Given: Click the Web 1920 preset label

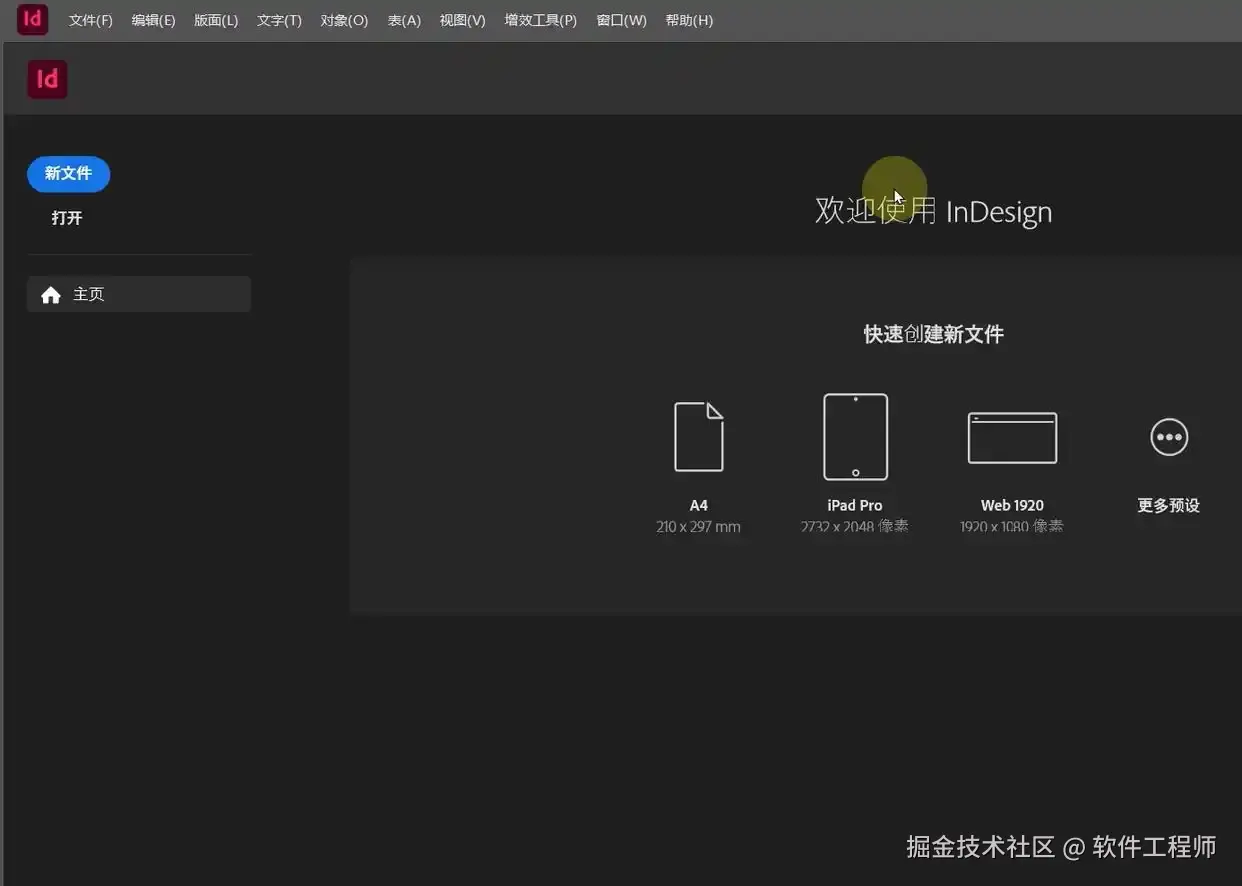Looking at the screenshot, I should point(1012,505).
